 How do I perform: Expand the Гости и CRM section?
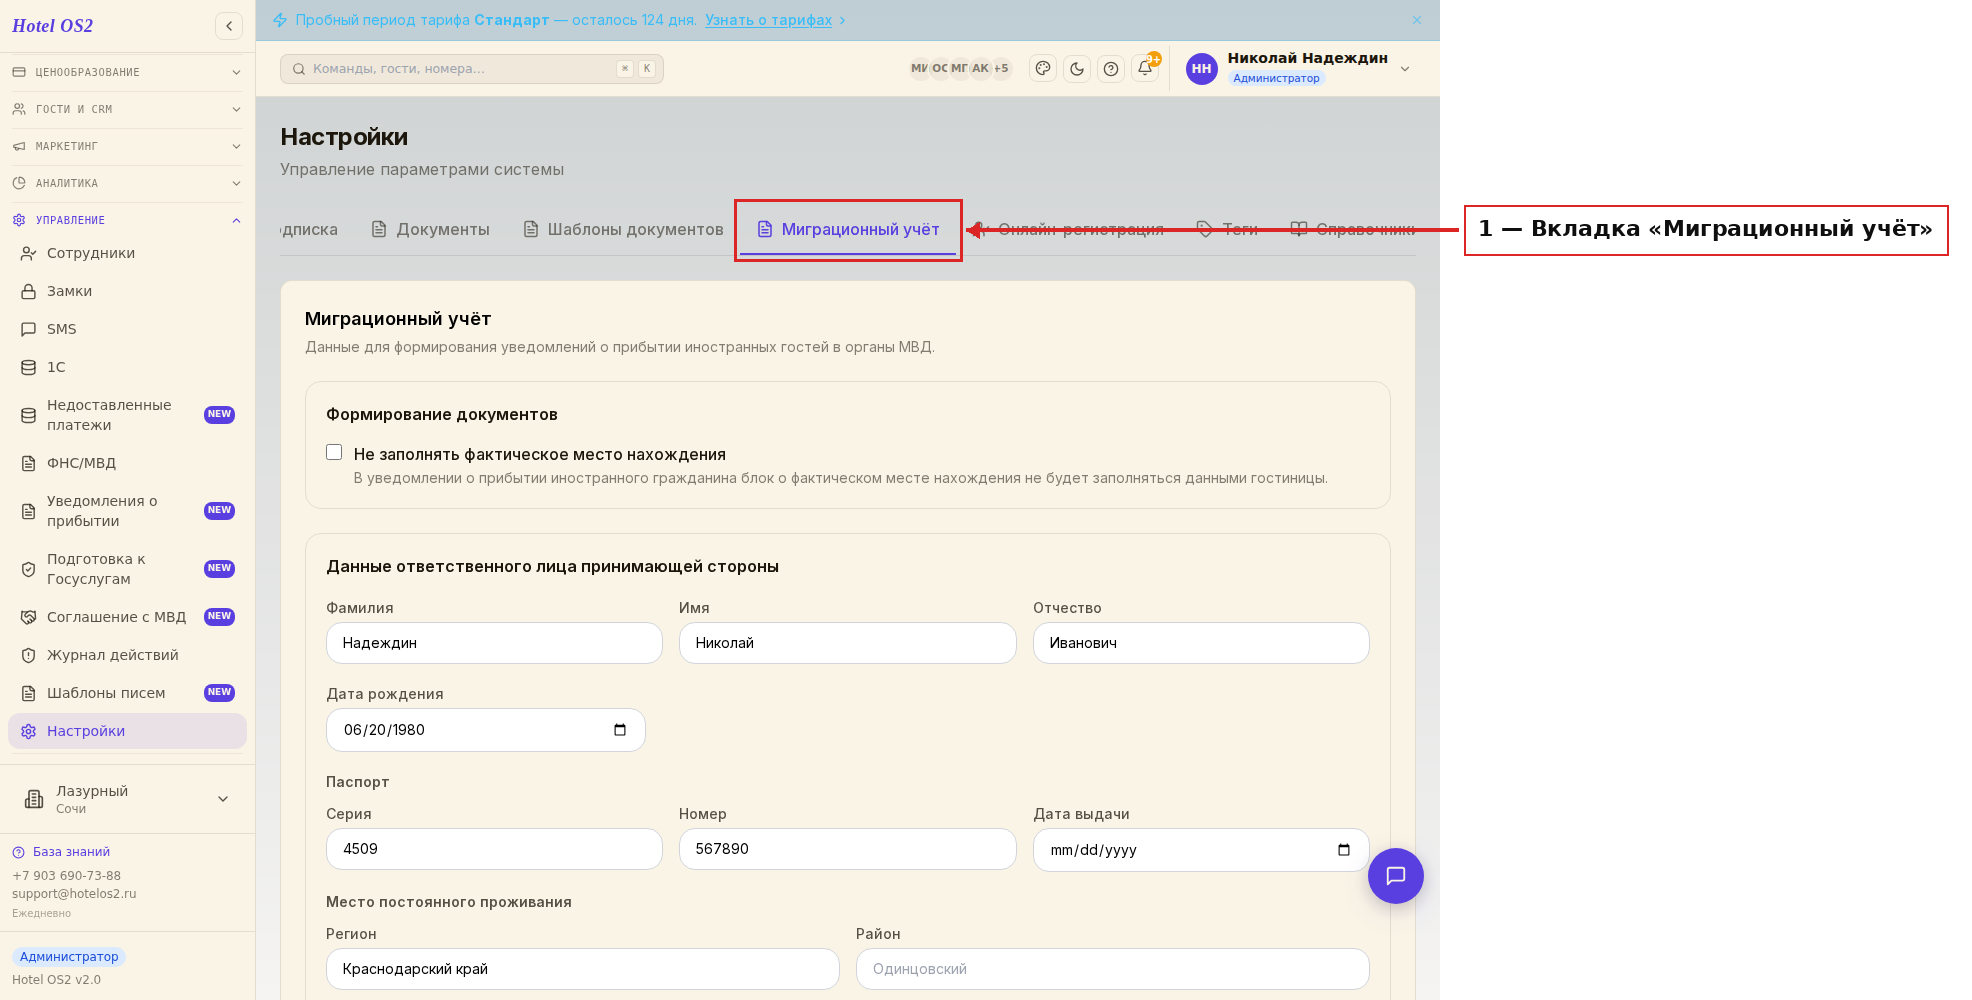(127, 110)
